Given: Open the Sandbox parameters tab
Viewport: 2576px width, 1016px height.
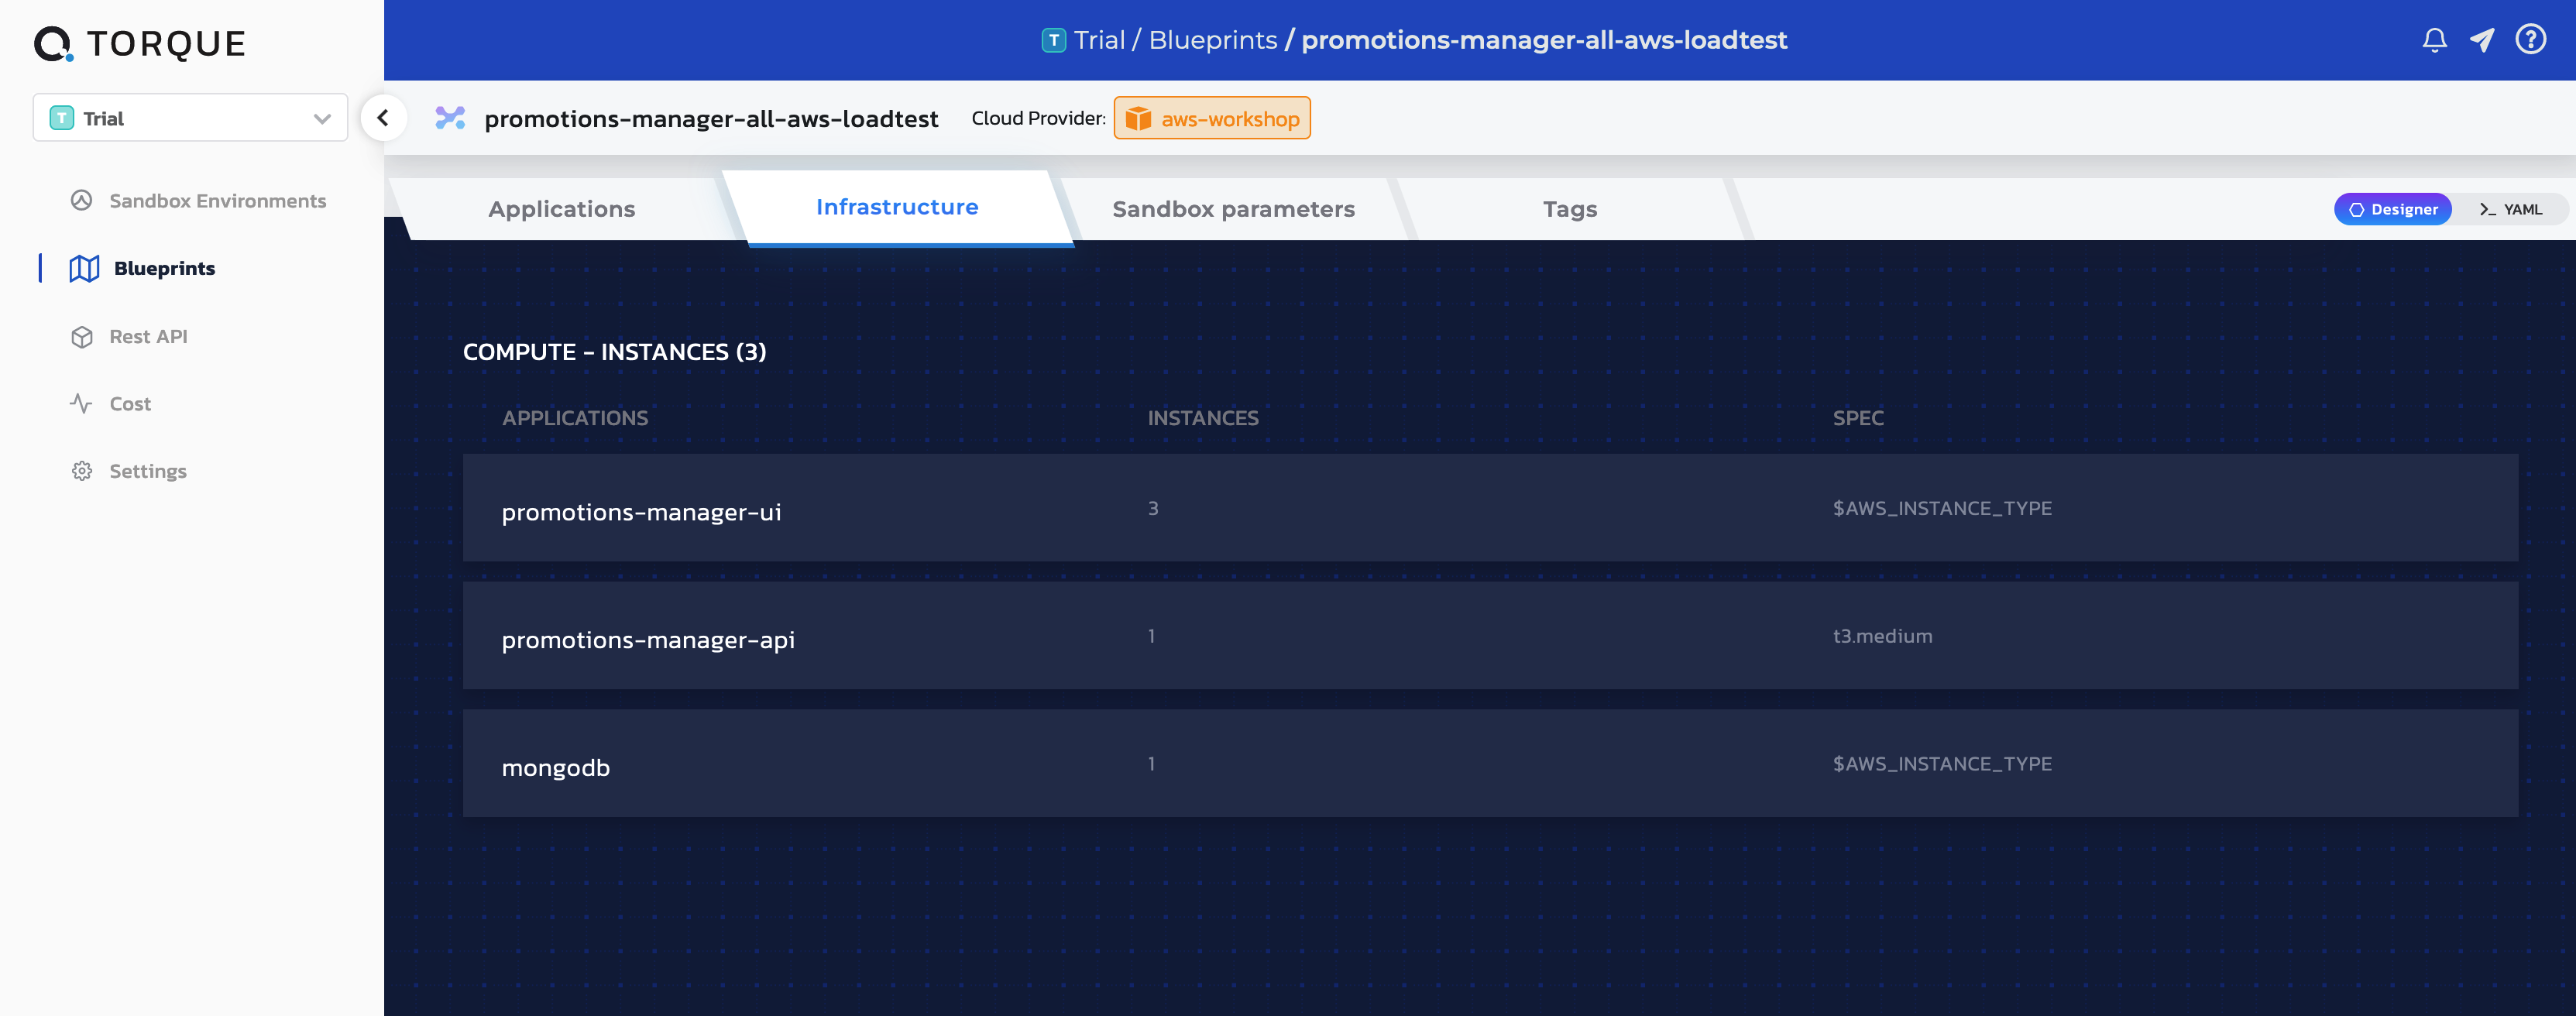Looking at the screenshot, I should (x=1233, y=209).
